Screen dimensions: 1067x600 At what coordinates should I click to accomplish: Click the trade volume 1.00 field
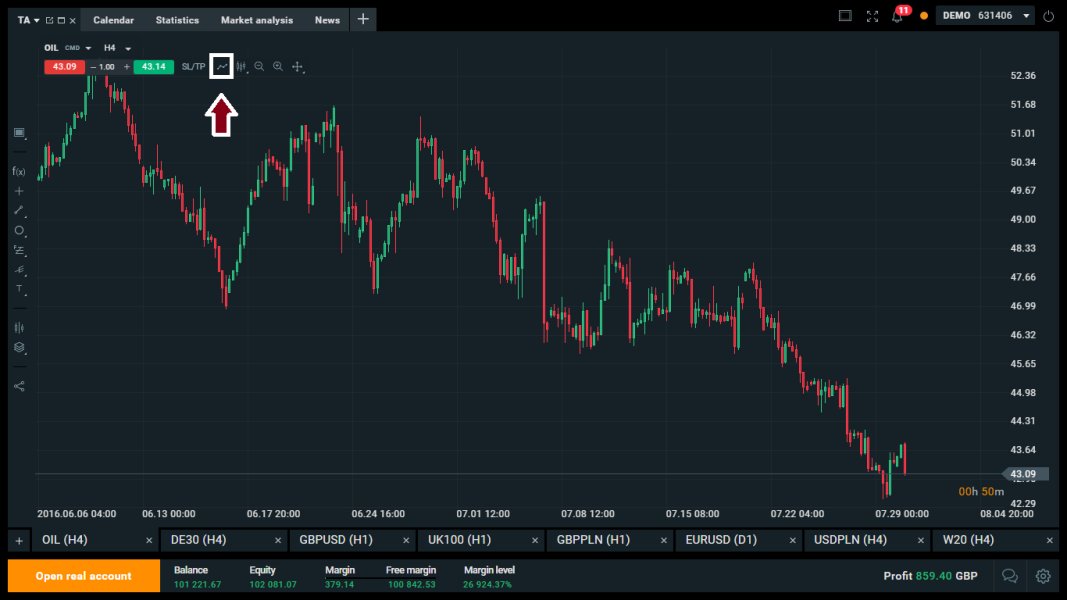pyautogui.click(x=107, y=67)
